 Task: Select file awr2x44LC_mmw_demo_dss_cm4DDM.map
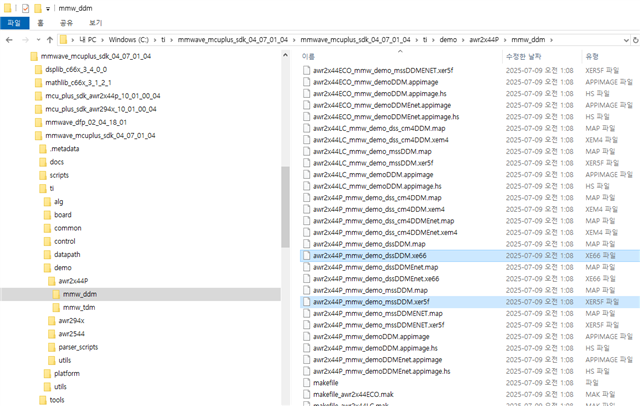(x=379, y=128)
